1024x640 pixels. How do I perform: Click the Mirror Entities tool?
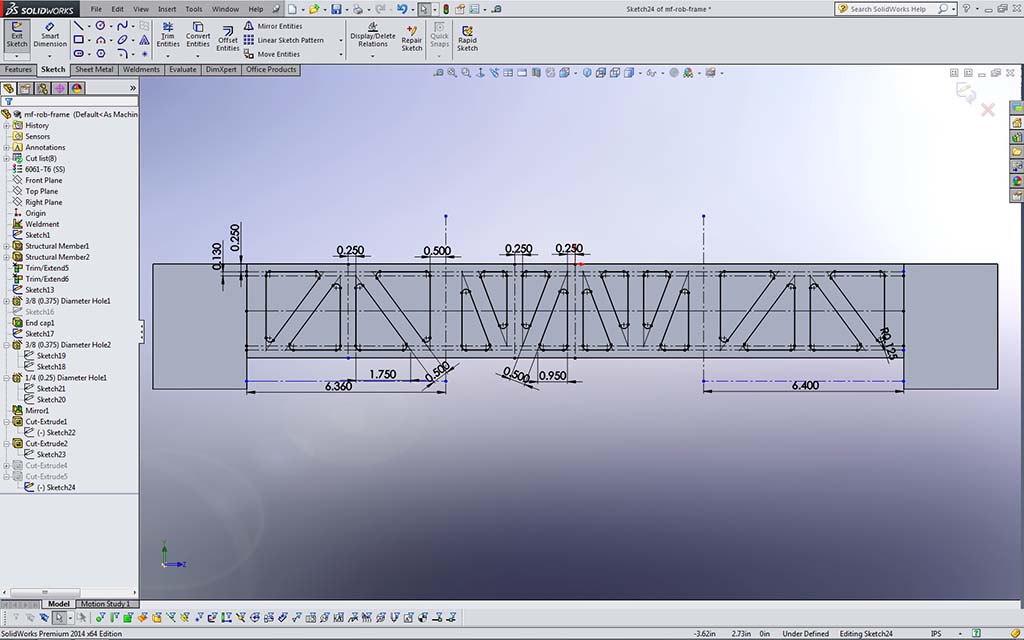click(279, 26)
